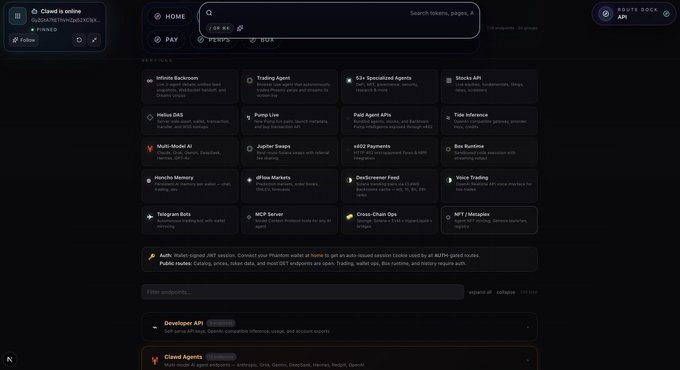Click the Route Dock API compass icon
Image resolution: width=680 pixels, height=370 pixels.
pos(605,14)
